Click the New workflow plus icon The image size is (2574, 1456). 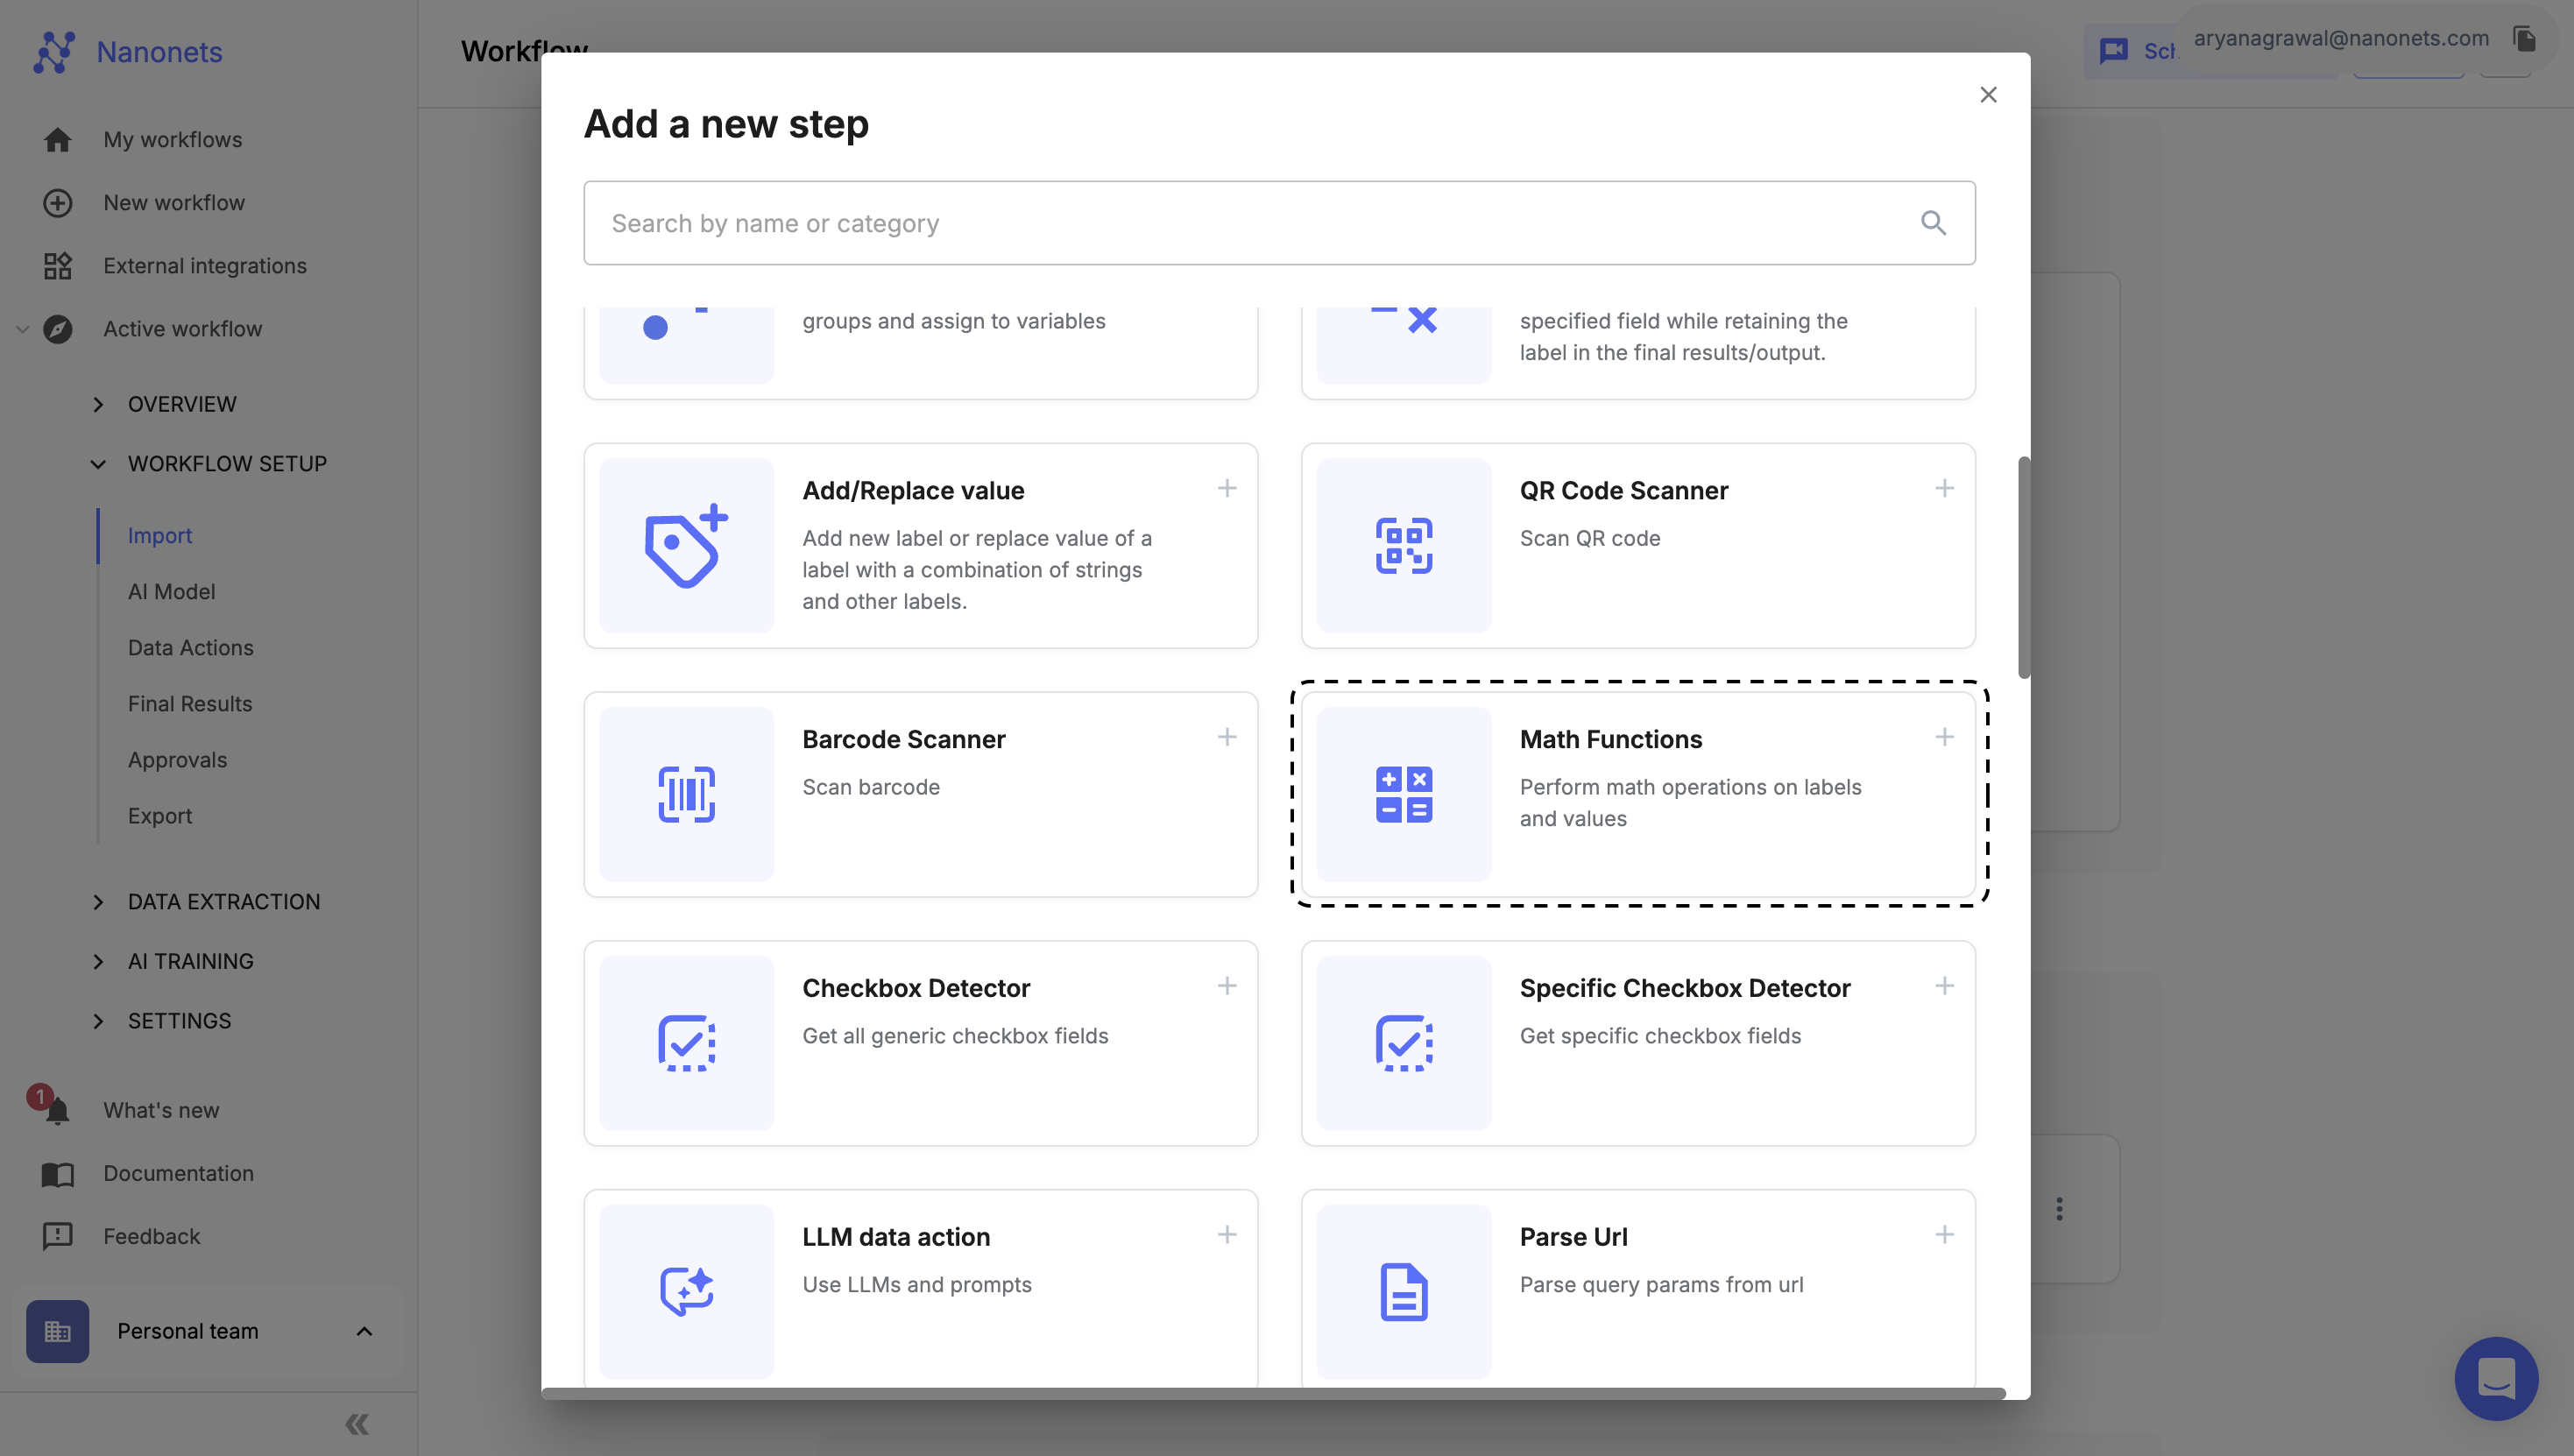[x=57, y=203]
